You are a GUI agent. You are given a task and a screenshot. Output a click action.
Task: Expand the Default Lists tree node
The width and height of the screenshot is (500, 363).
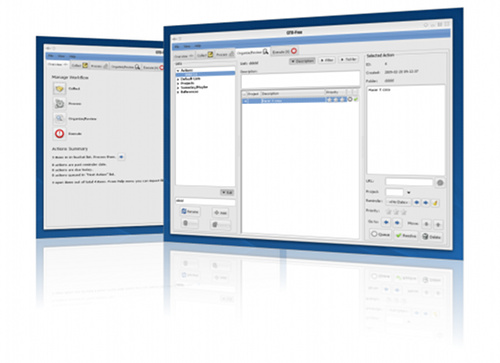coord(178,79)
